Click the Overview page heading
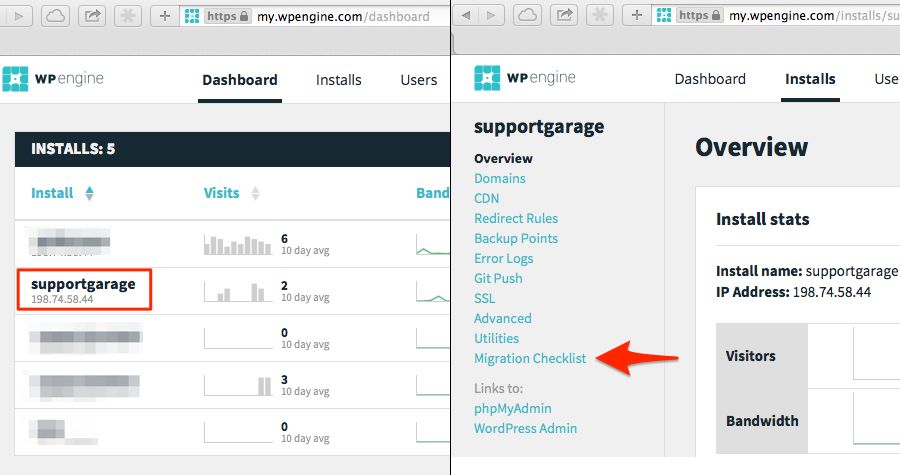The width and height of the screenshot is (900, 475). pyautogui.click(x=751, y=147)
